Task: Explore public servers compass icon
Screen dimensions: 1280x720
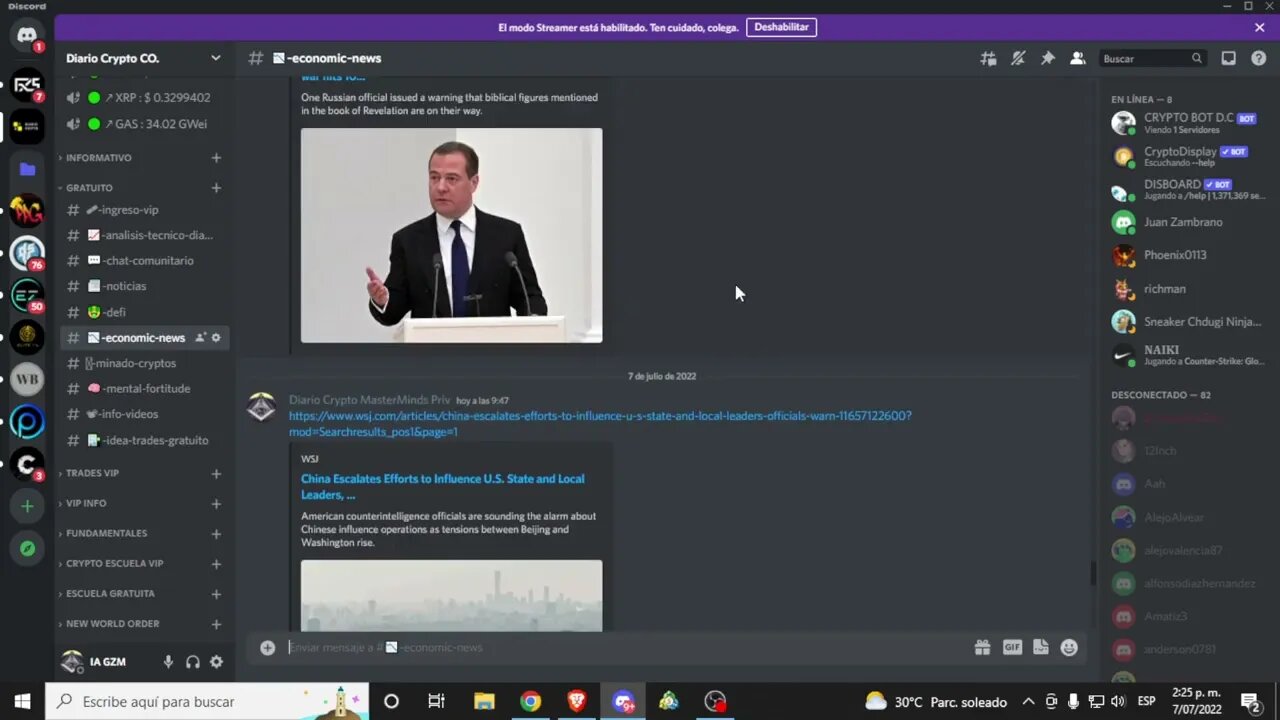Action: tap(27, 548)
